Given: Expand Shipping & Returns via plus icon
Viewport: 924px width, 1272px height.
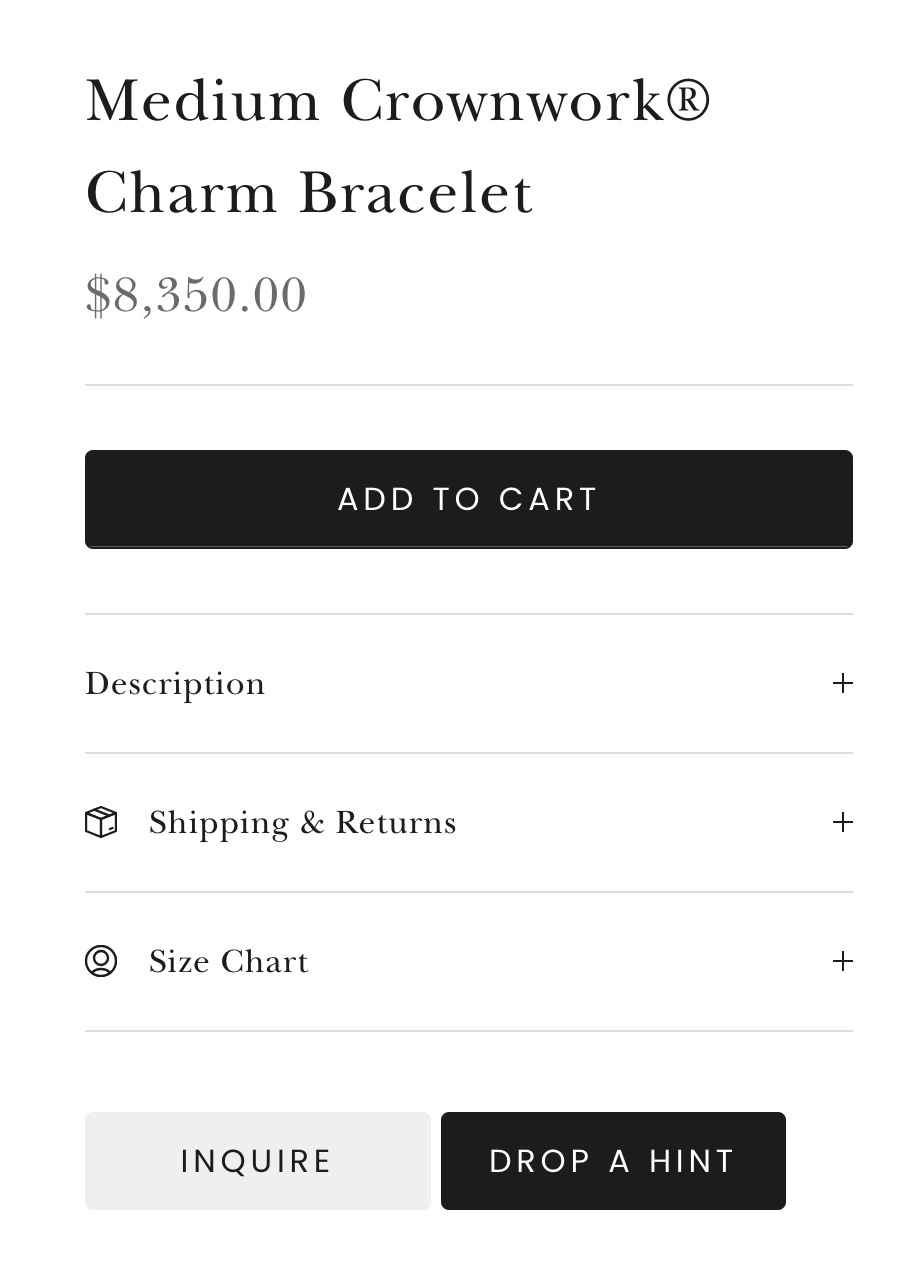Looking at the screenshot, I should 842,822.
